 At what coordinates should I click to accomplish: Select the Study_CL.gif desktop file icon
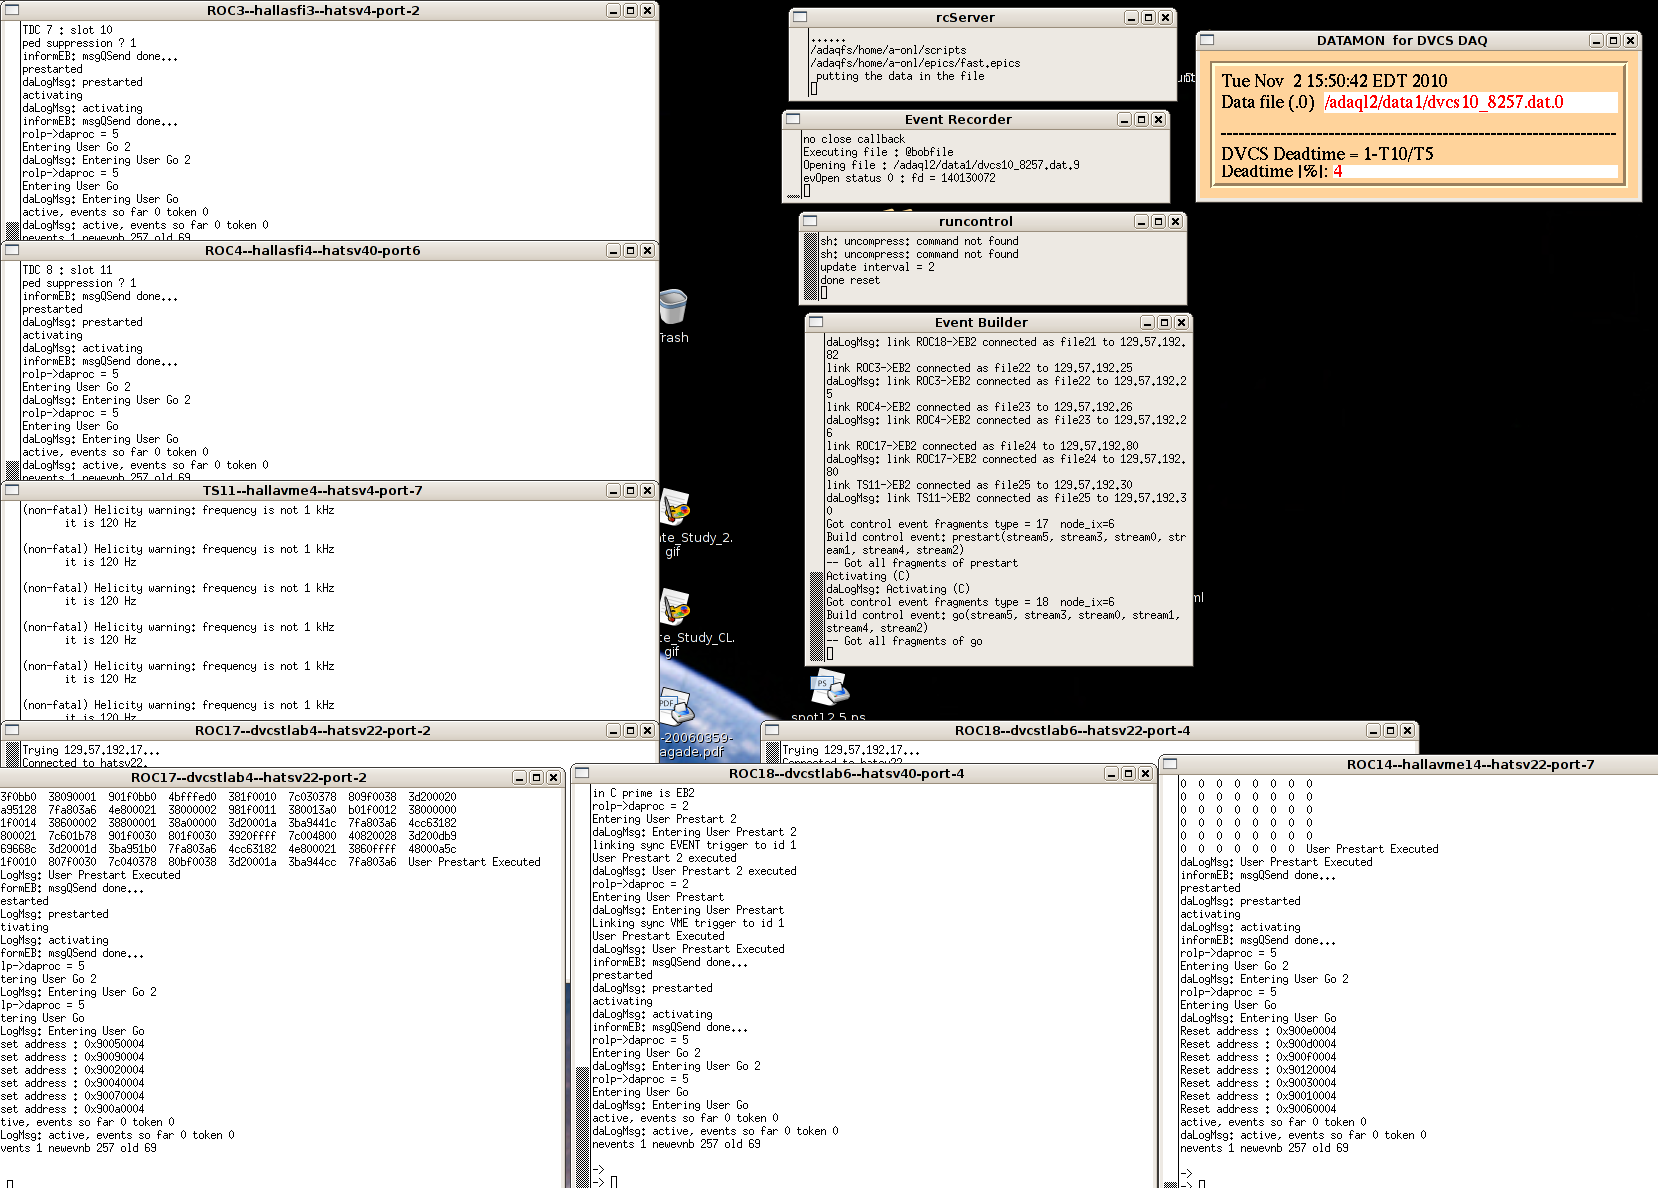[x=675, y=608]
